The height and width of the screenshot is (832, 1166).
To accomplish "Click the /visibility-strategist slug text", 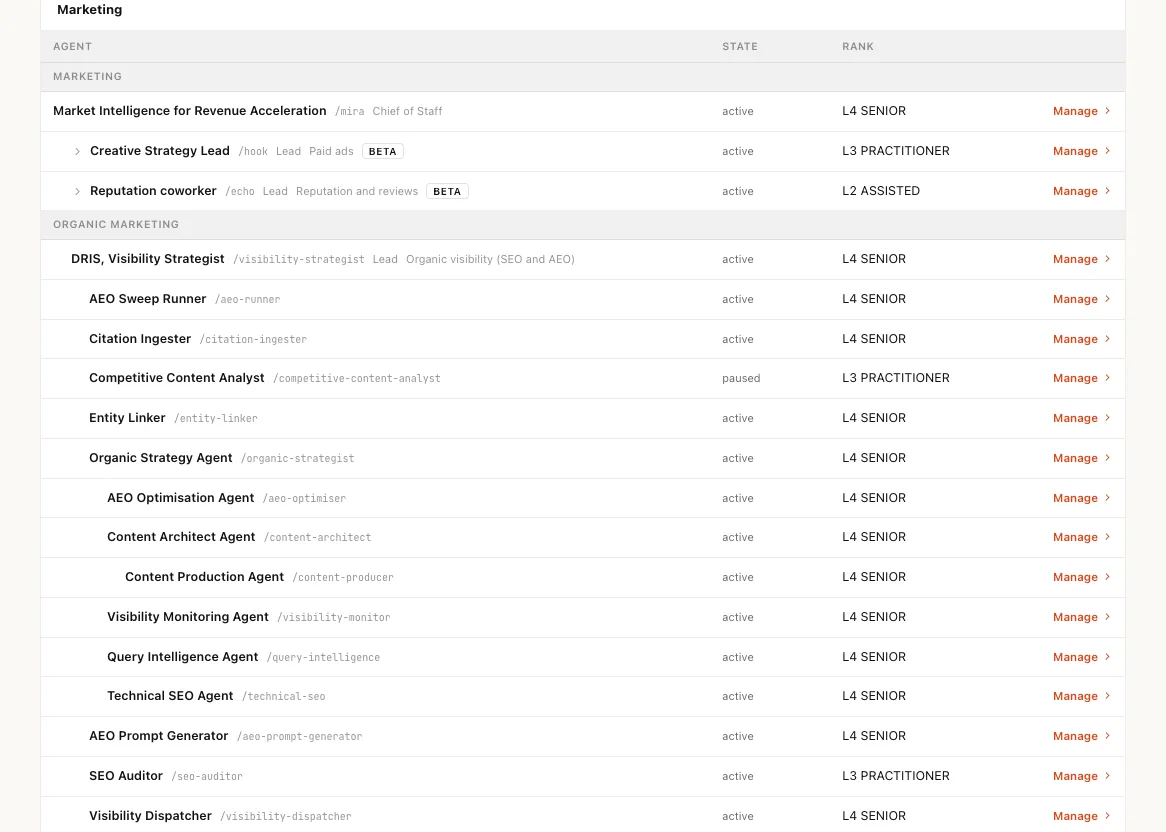I will (x=299, y=259).
